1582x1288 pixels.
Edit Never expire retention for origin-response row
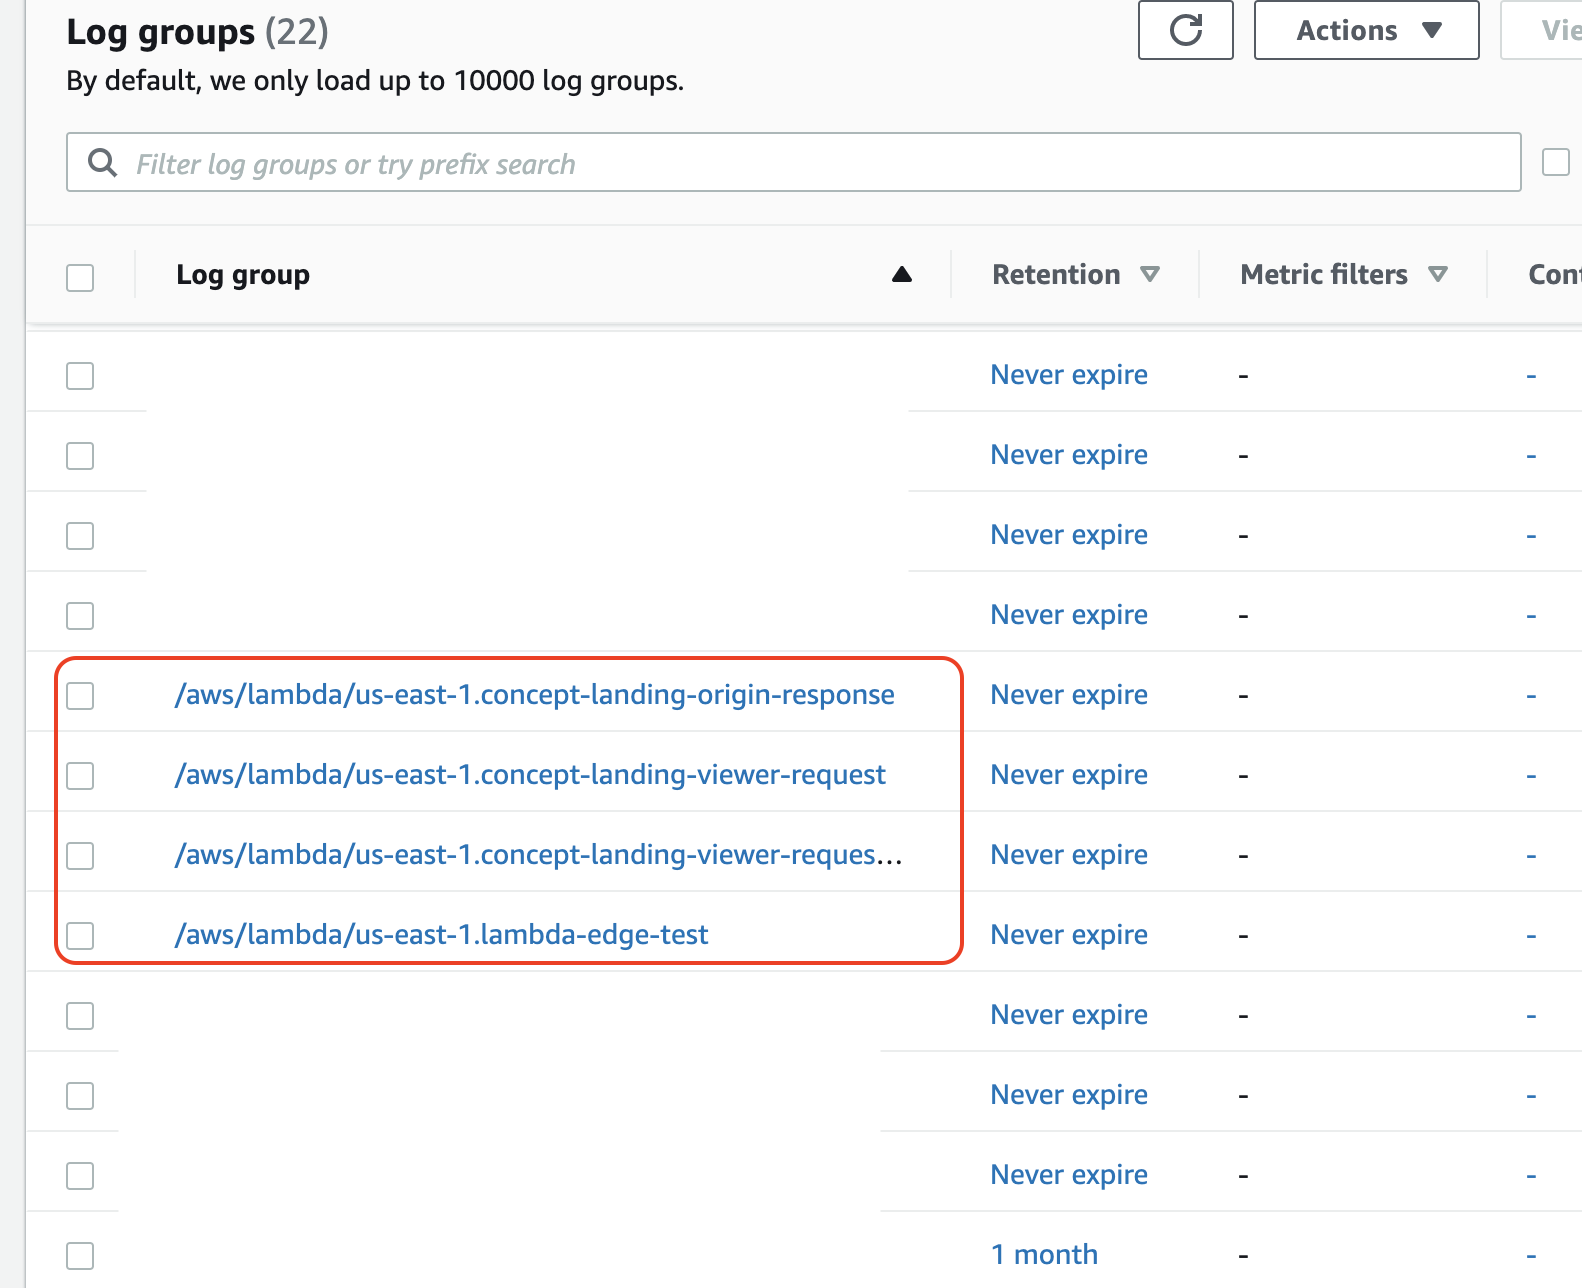pos(1069,694)
